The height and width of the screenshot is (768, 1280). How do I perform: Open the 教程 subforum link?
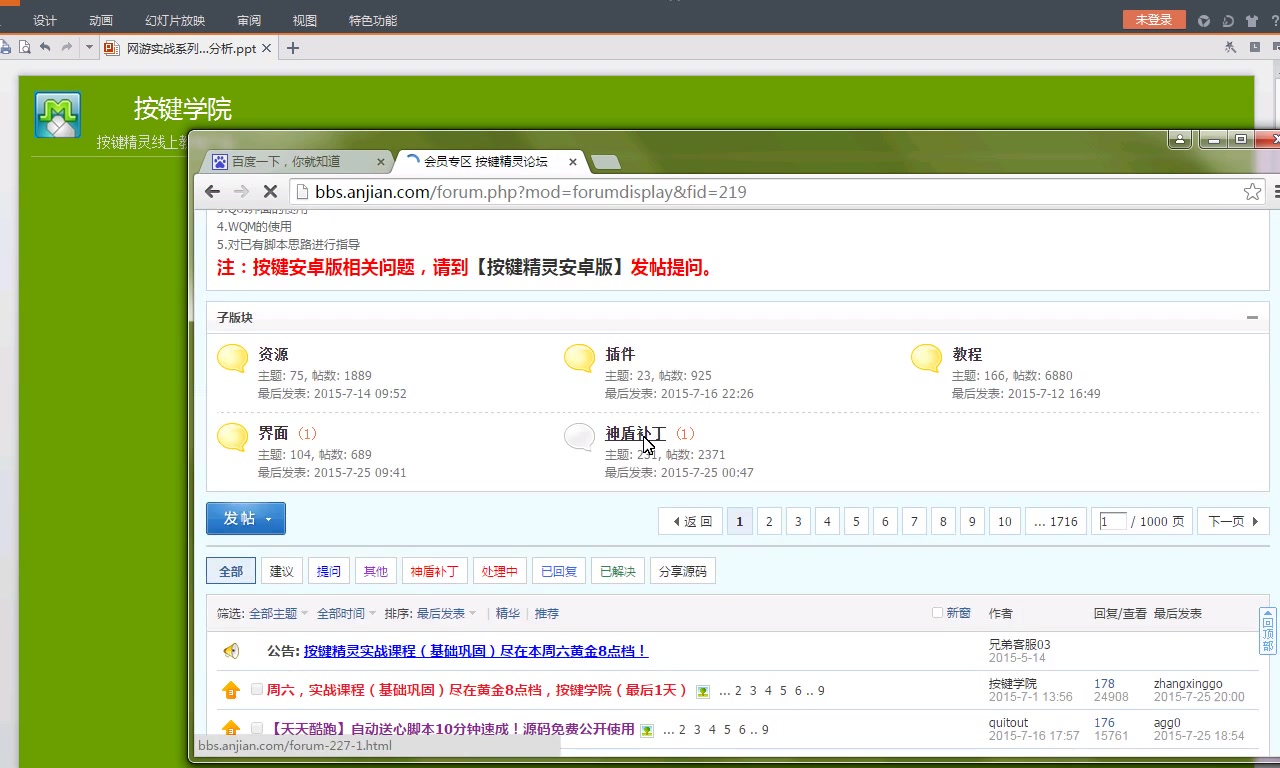969,353
